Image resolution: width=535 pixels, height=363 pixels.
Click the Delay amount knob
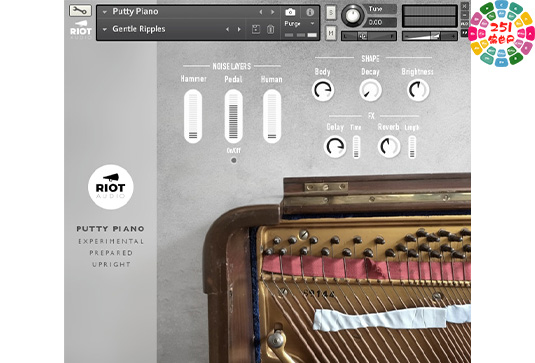pos(335,147)
